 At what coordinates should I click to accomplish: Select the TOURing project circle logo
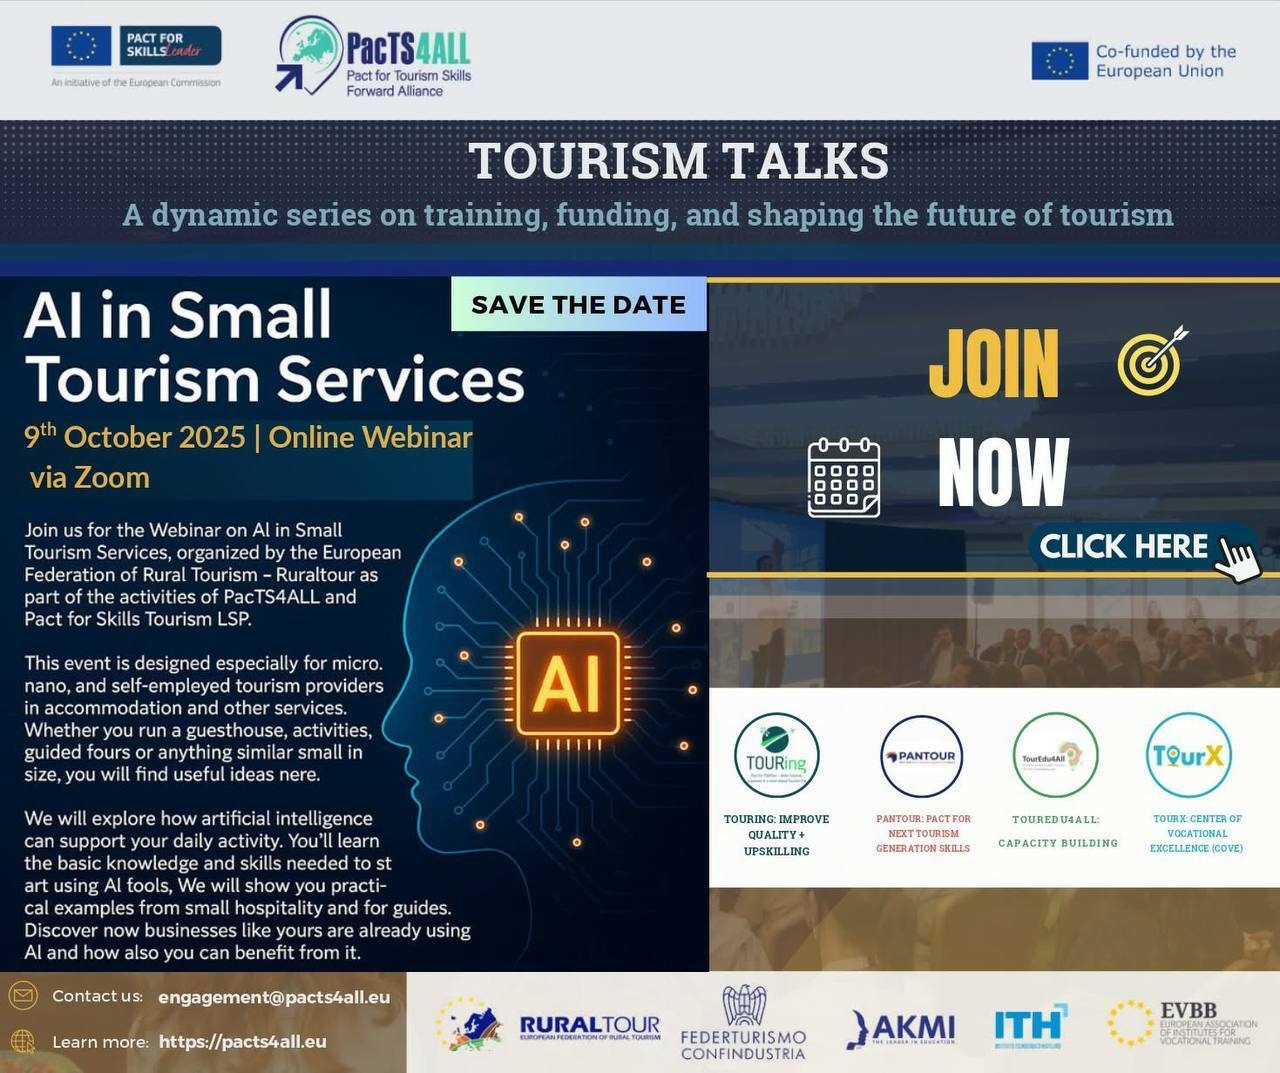(776, 756)
